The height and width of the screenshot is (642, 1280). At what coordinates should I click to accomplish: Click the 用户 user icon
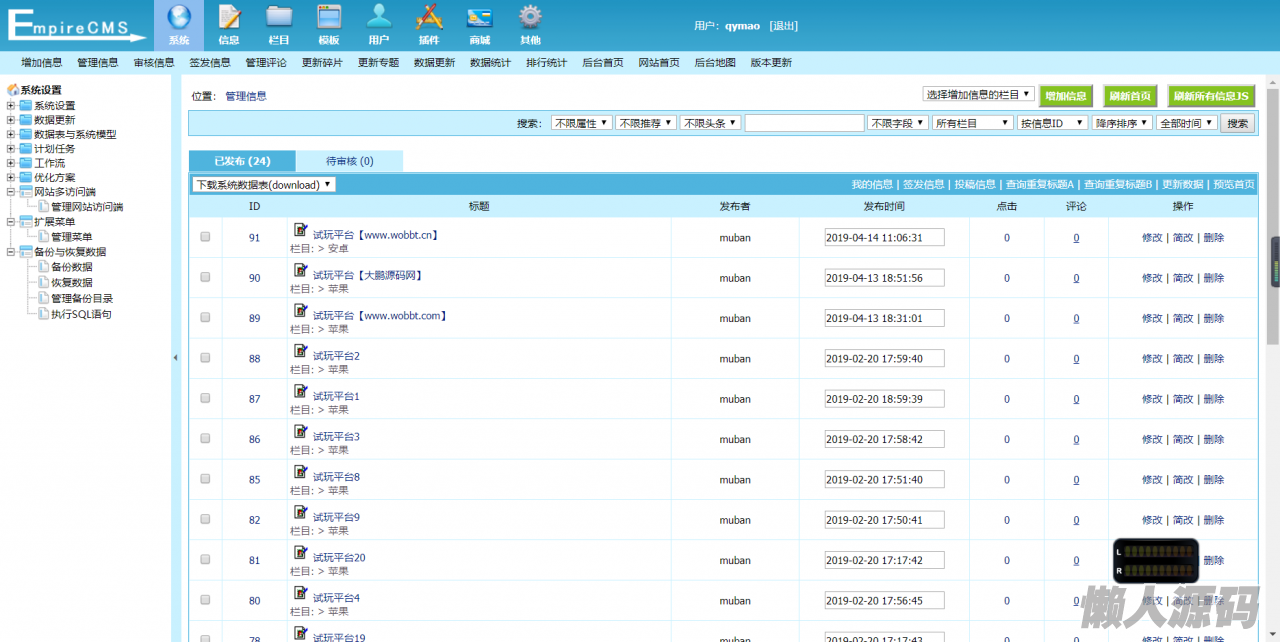[x=378, y=18]
